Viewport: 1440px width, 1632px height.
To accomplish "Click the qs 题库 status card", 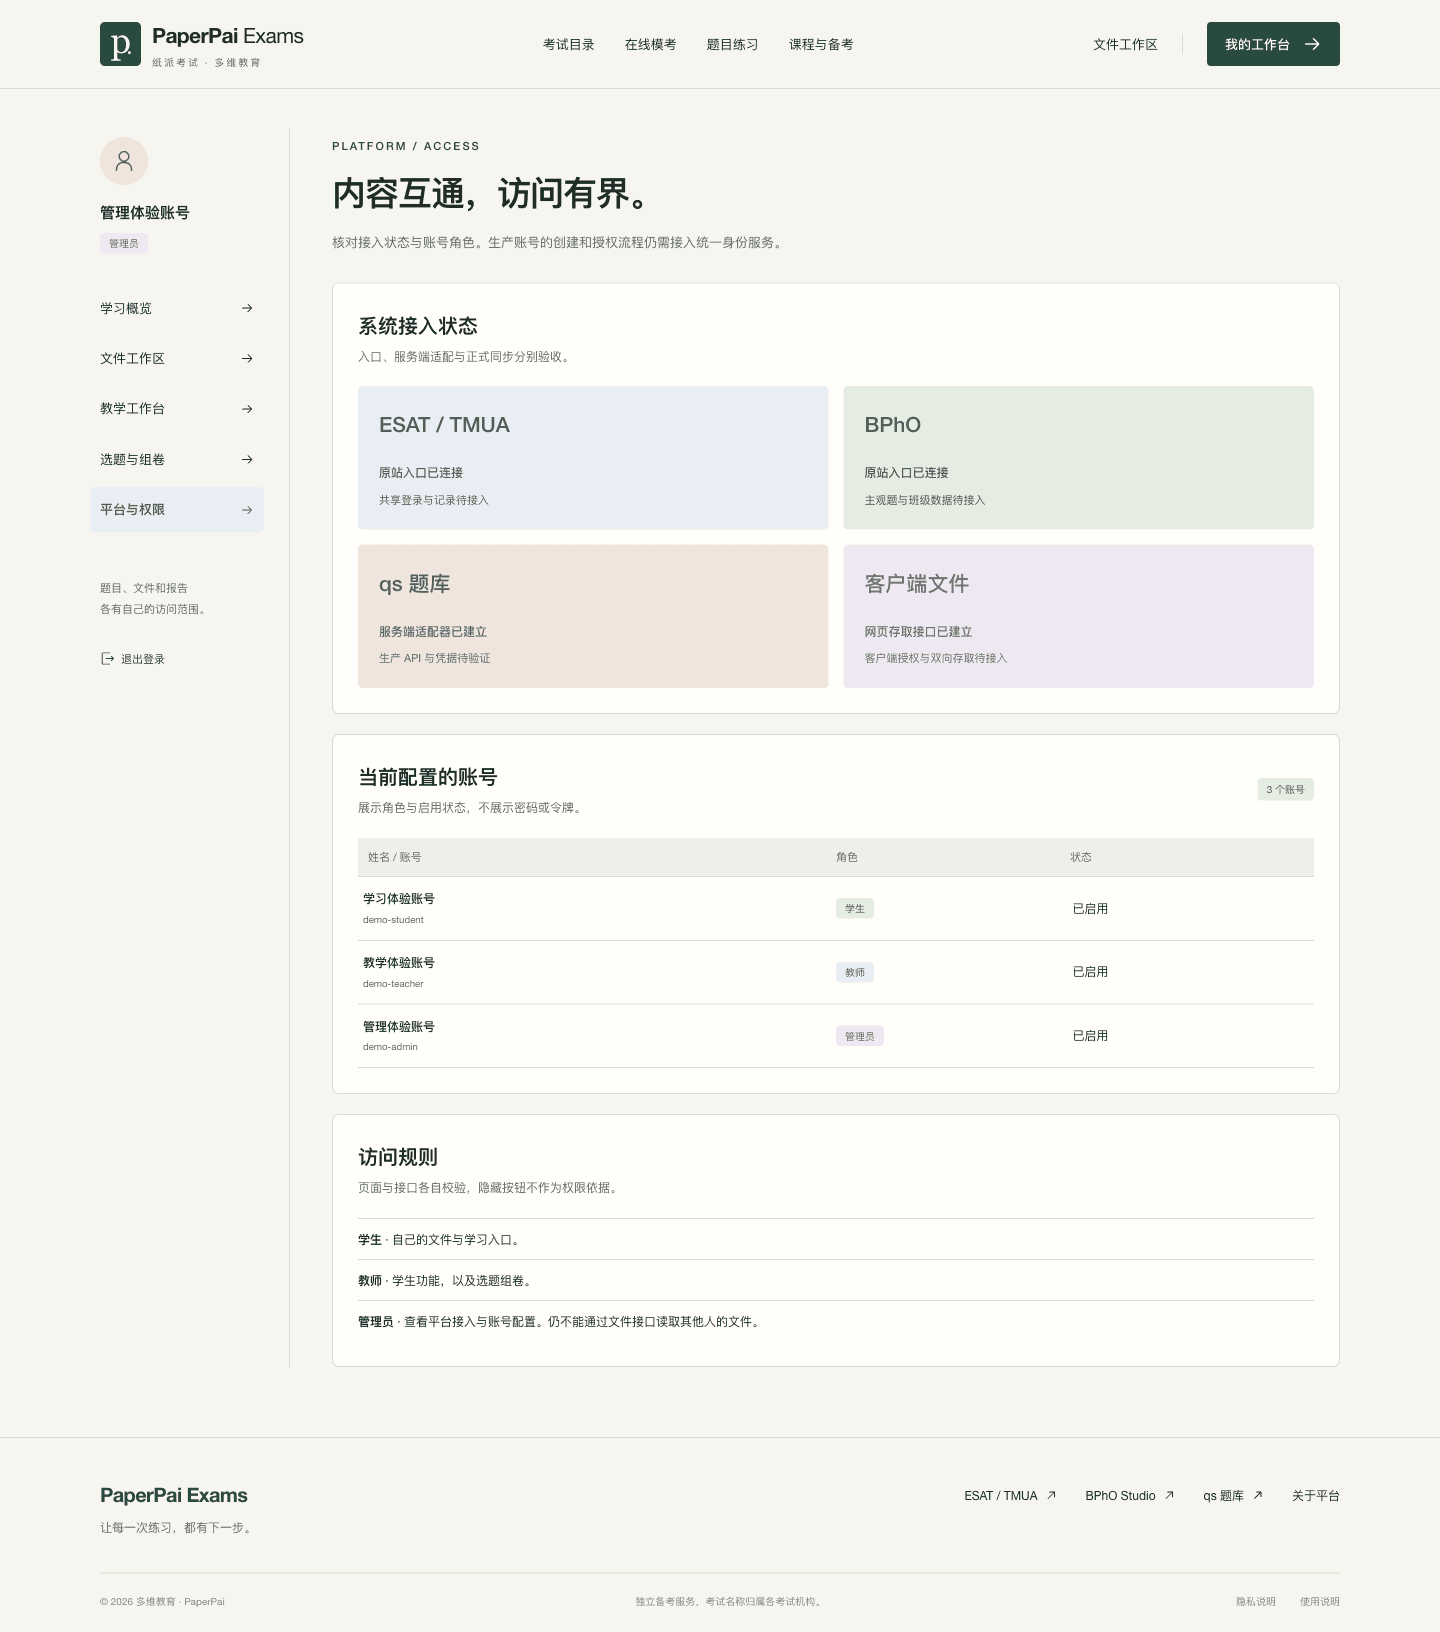I will coord(593,616).
